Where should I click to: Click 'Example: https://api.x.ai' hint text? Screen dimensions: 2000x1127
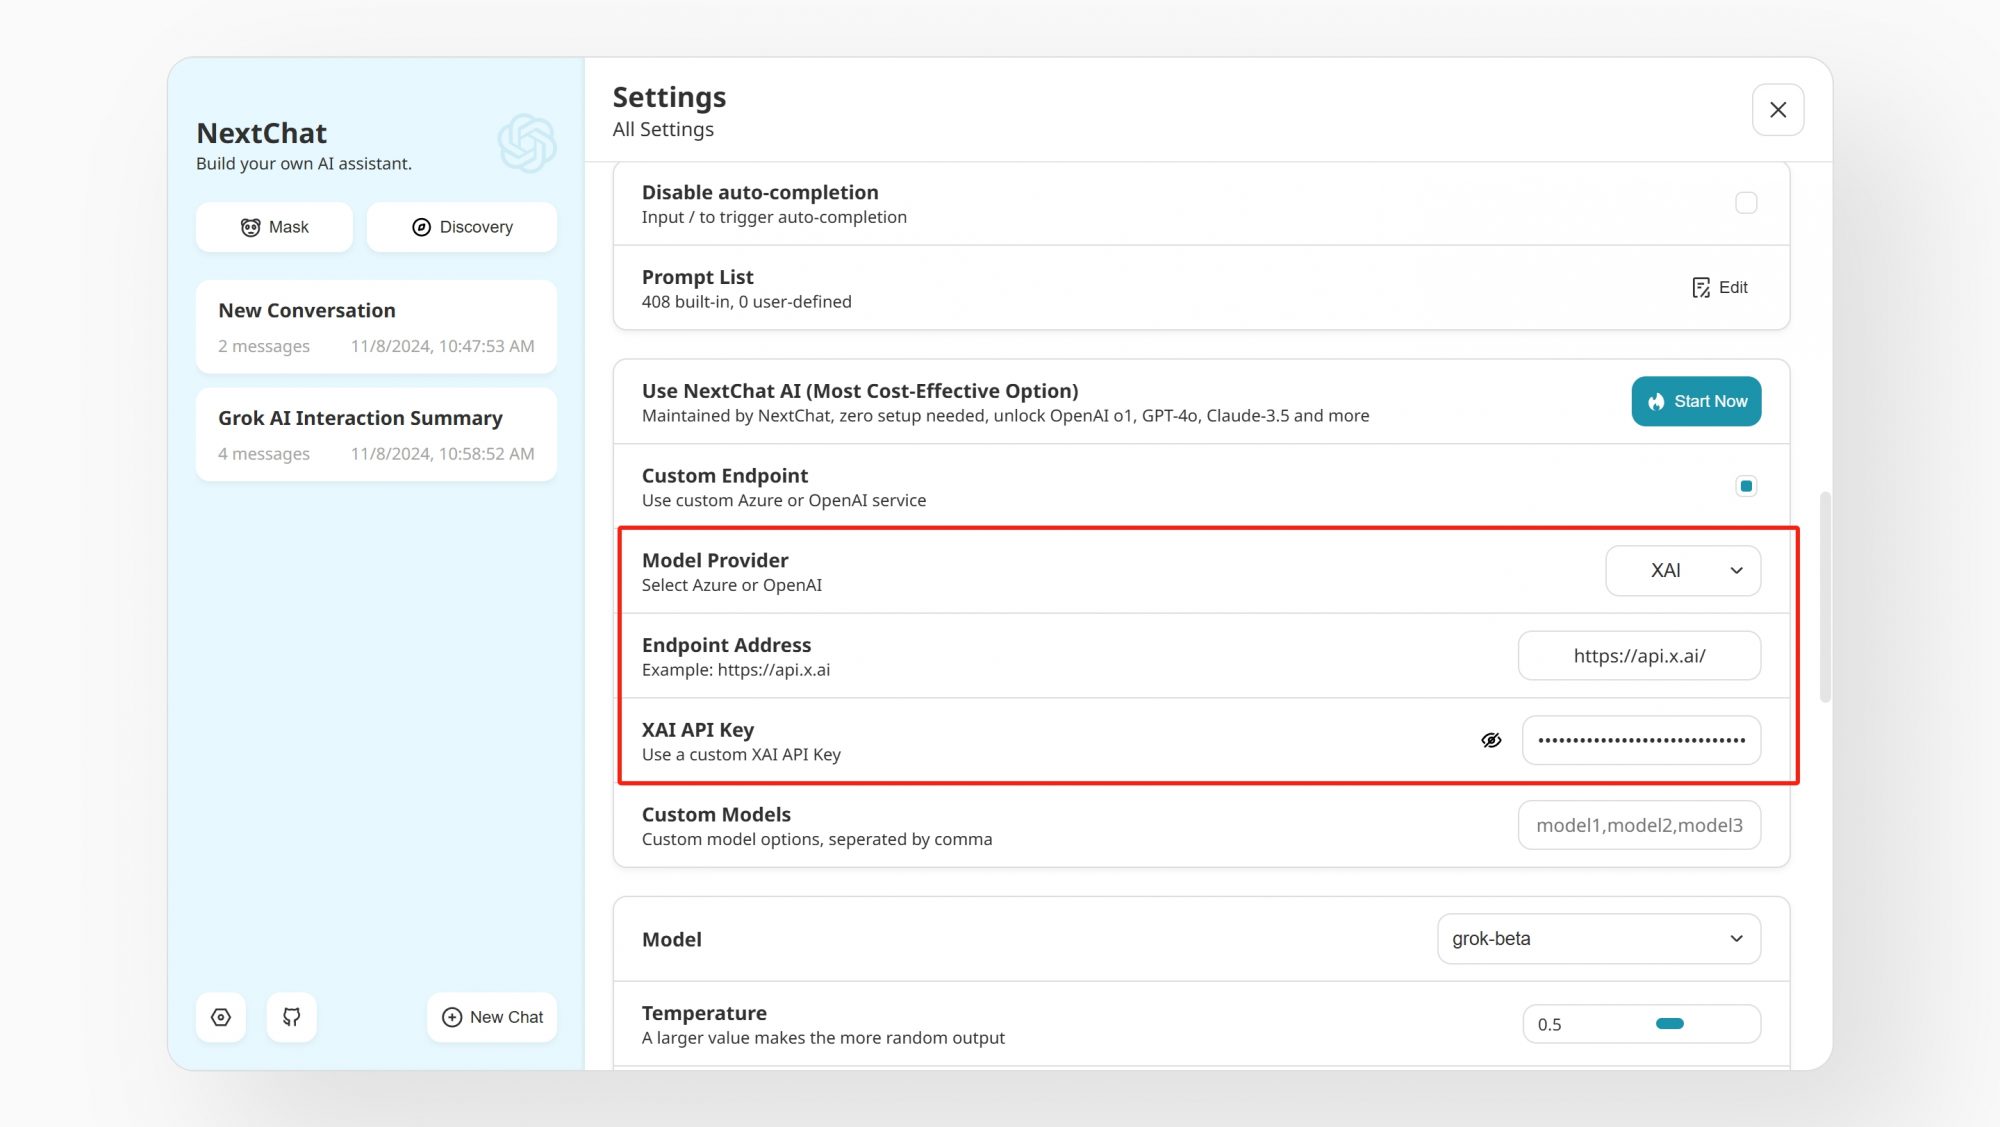(735, 670)
